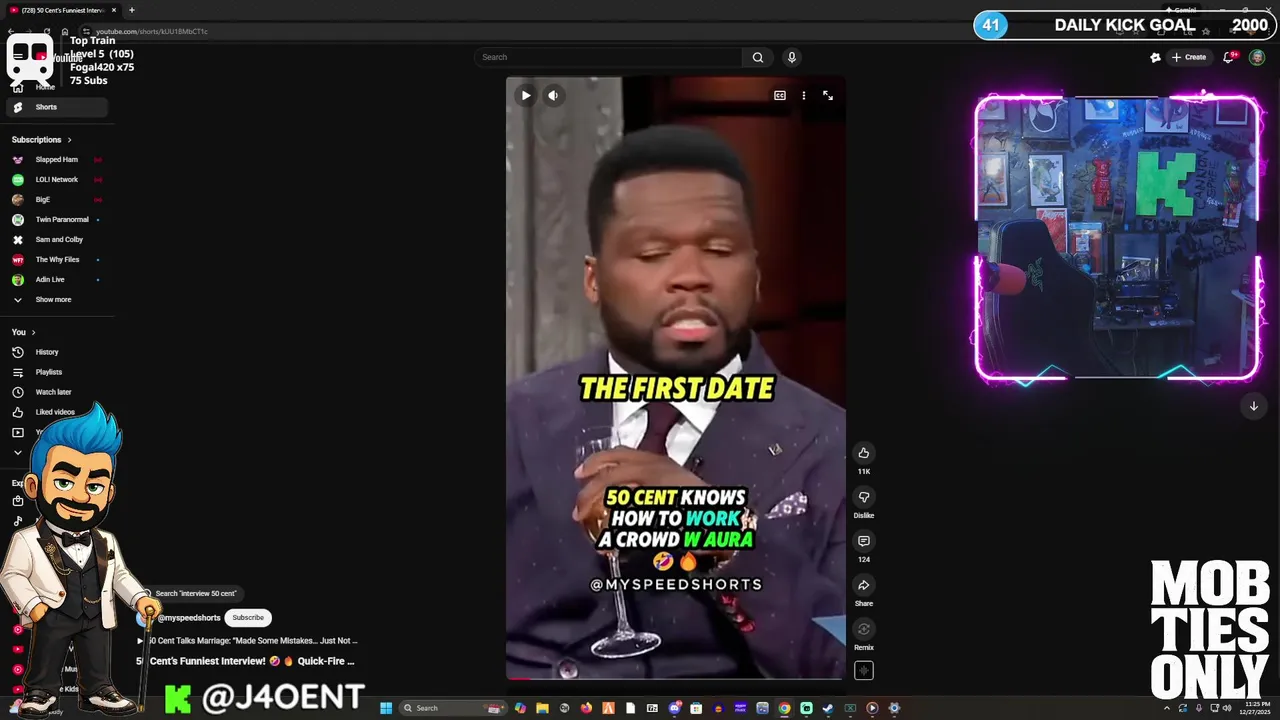Open account avatar menu
Viewport: 1280px width, 720px height.
pos(1257,57)
